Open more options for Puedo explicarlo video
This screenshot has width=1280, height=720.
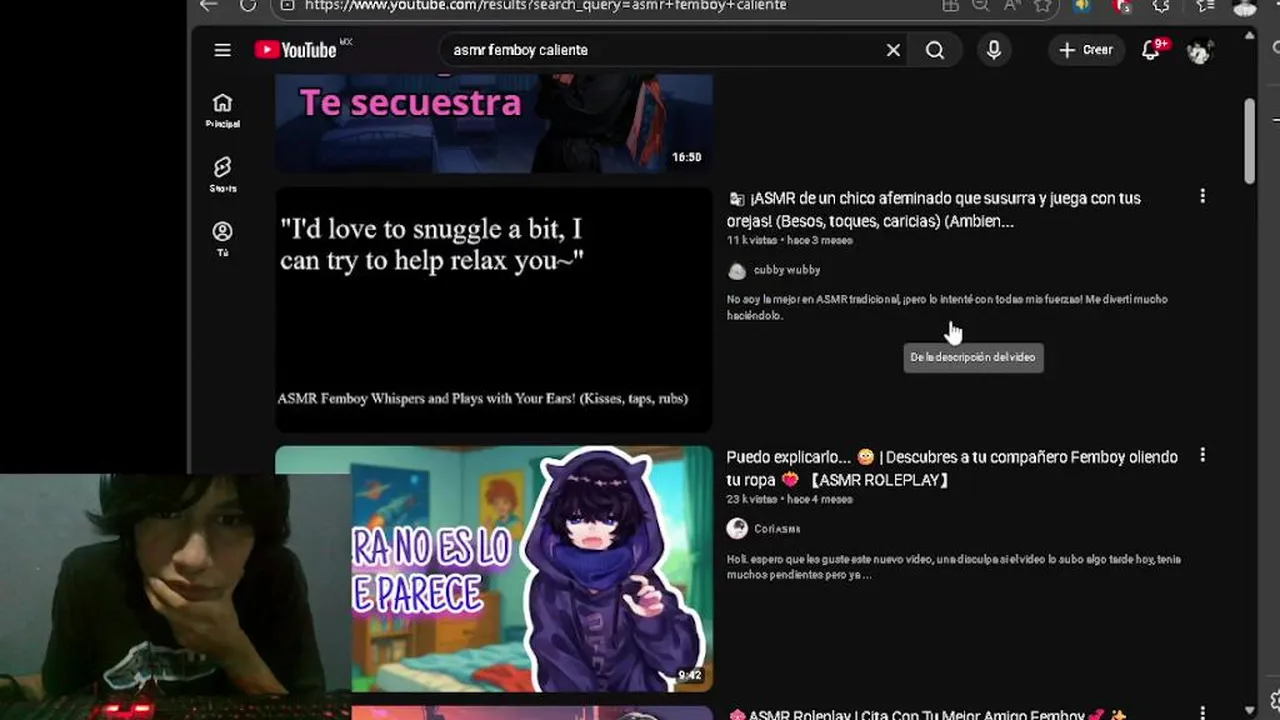tap(1202, 456)
